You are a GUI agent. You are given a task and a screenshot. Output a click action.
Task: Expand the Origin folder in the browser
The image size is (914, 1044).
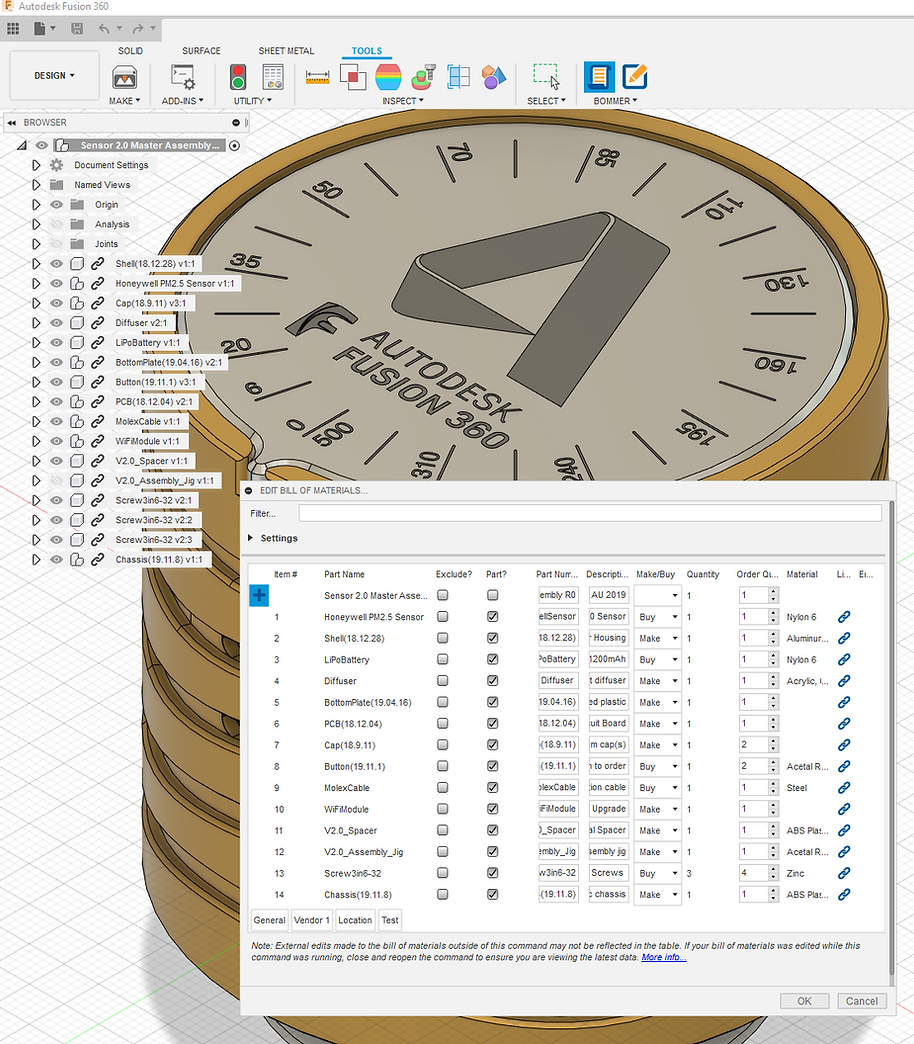(x=37, y=204)
